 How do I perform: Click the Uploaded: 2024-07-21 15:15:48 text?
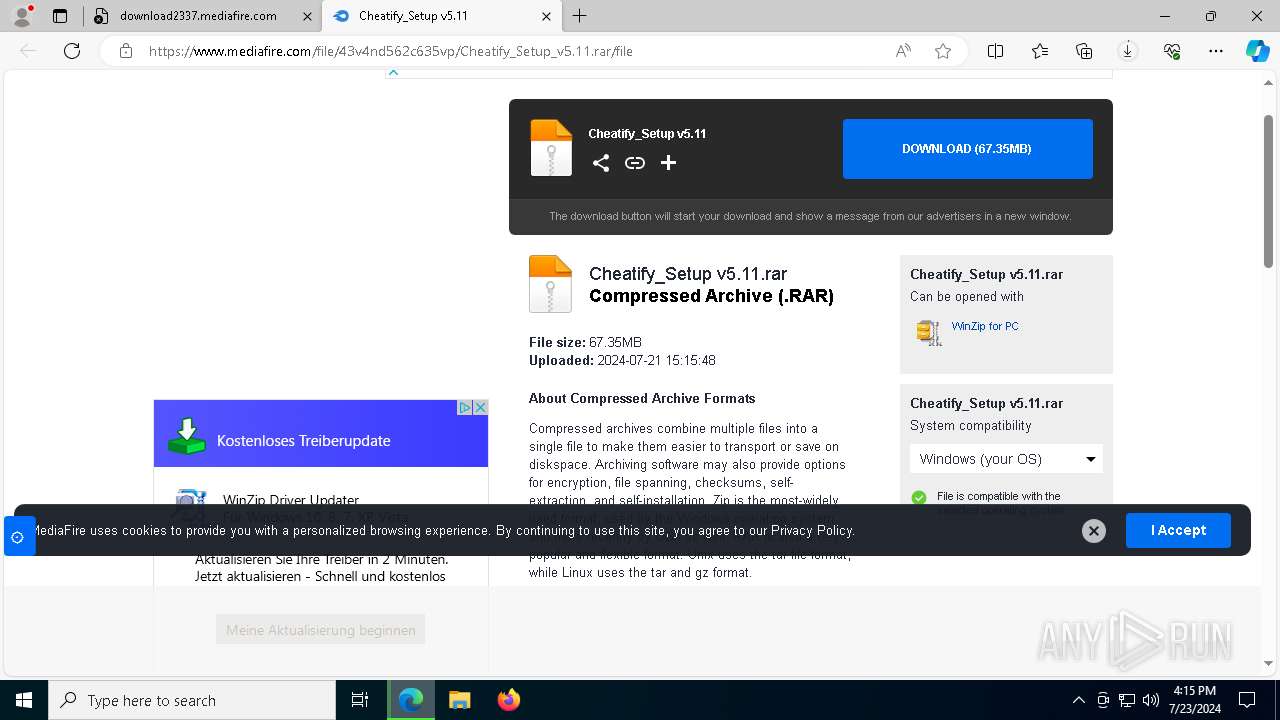coord(622,360)
